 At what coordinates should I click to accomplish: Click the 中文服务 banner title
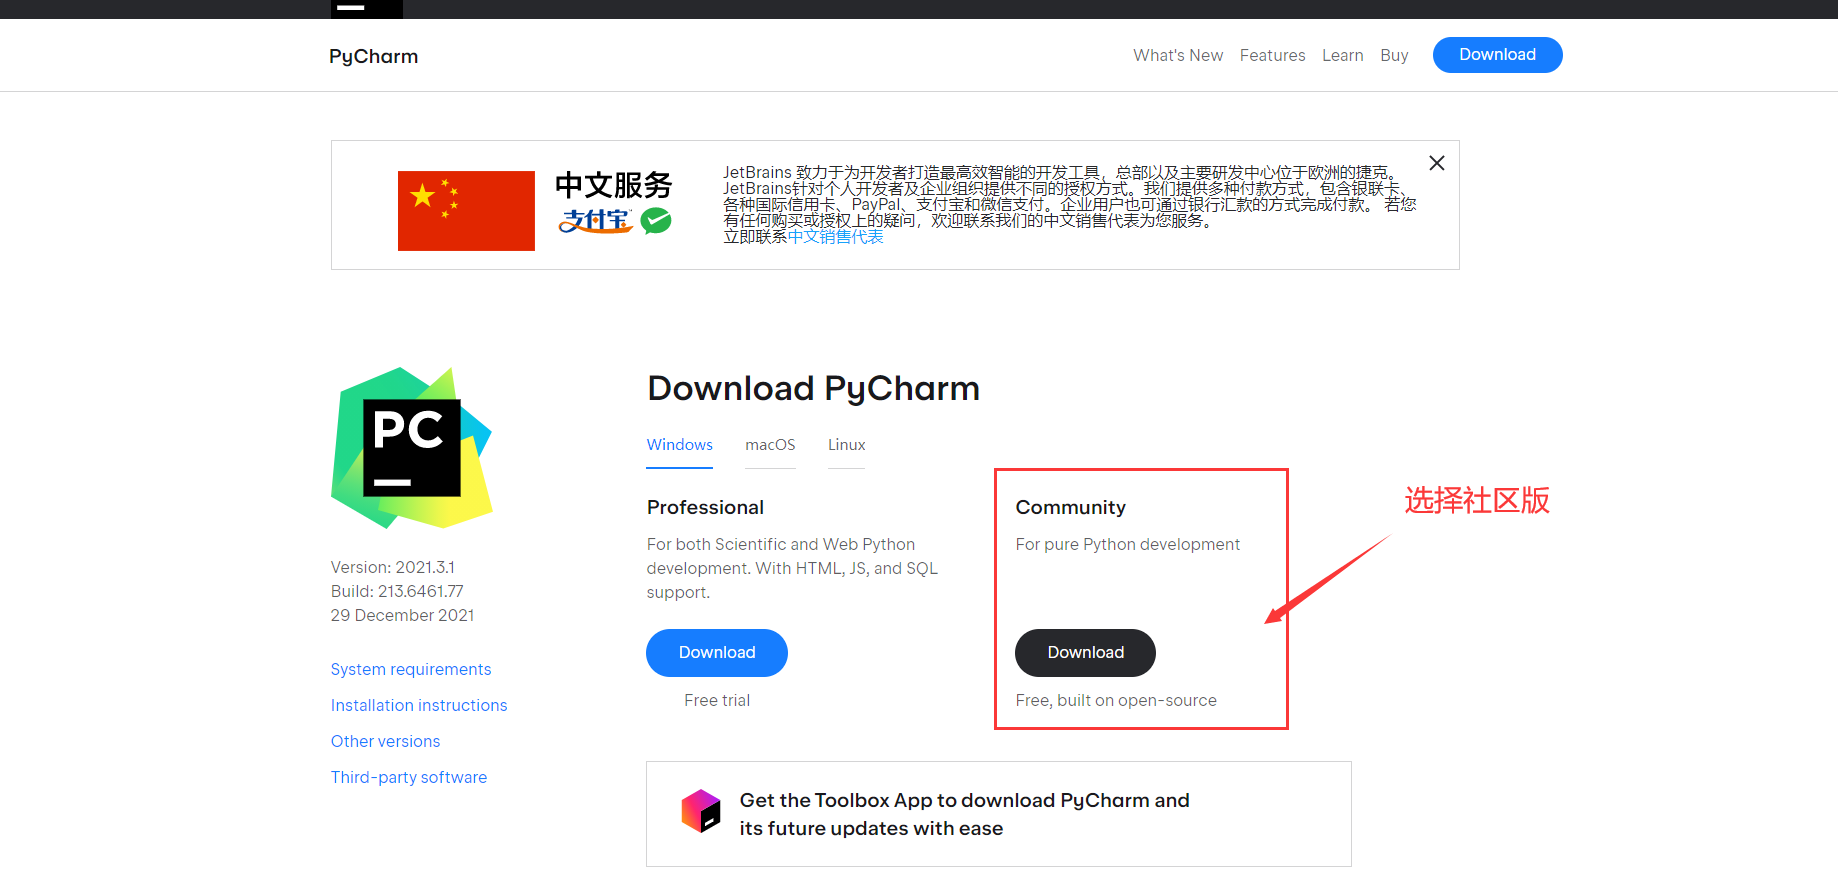pos(613,185)
